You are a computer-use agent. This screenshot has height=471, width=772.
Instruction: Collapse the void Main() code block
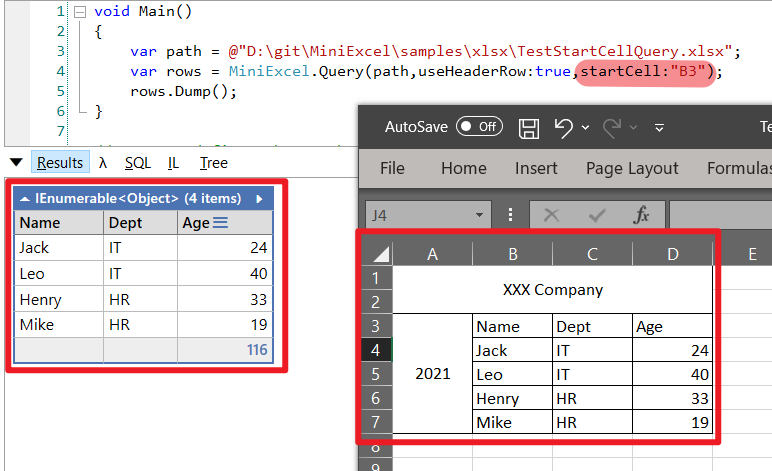pyautogui.click(x=79, y=13)
